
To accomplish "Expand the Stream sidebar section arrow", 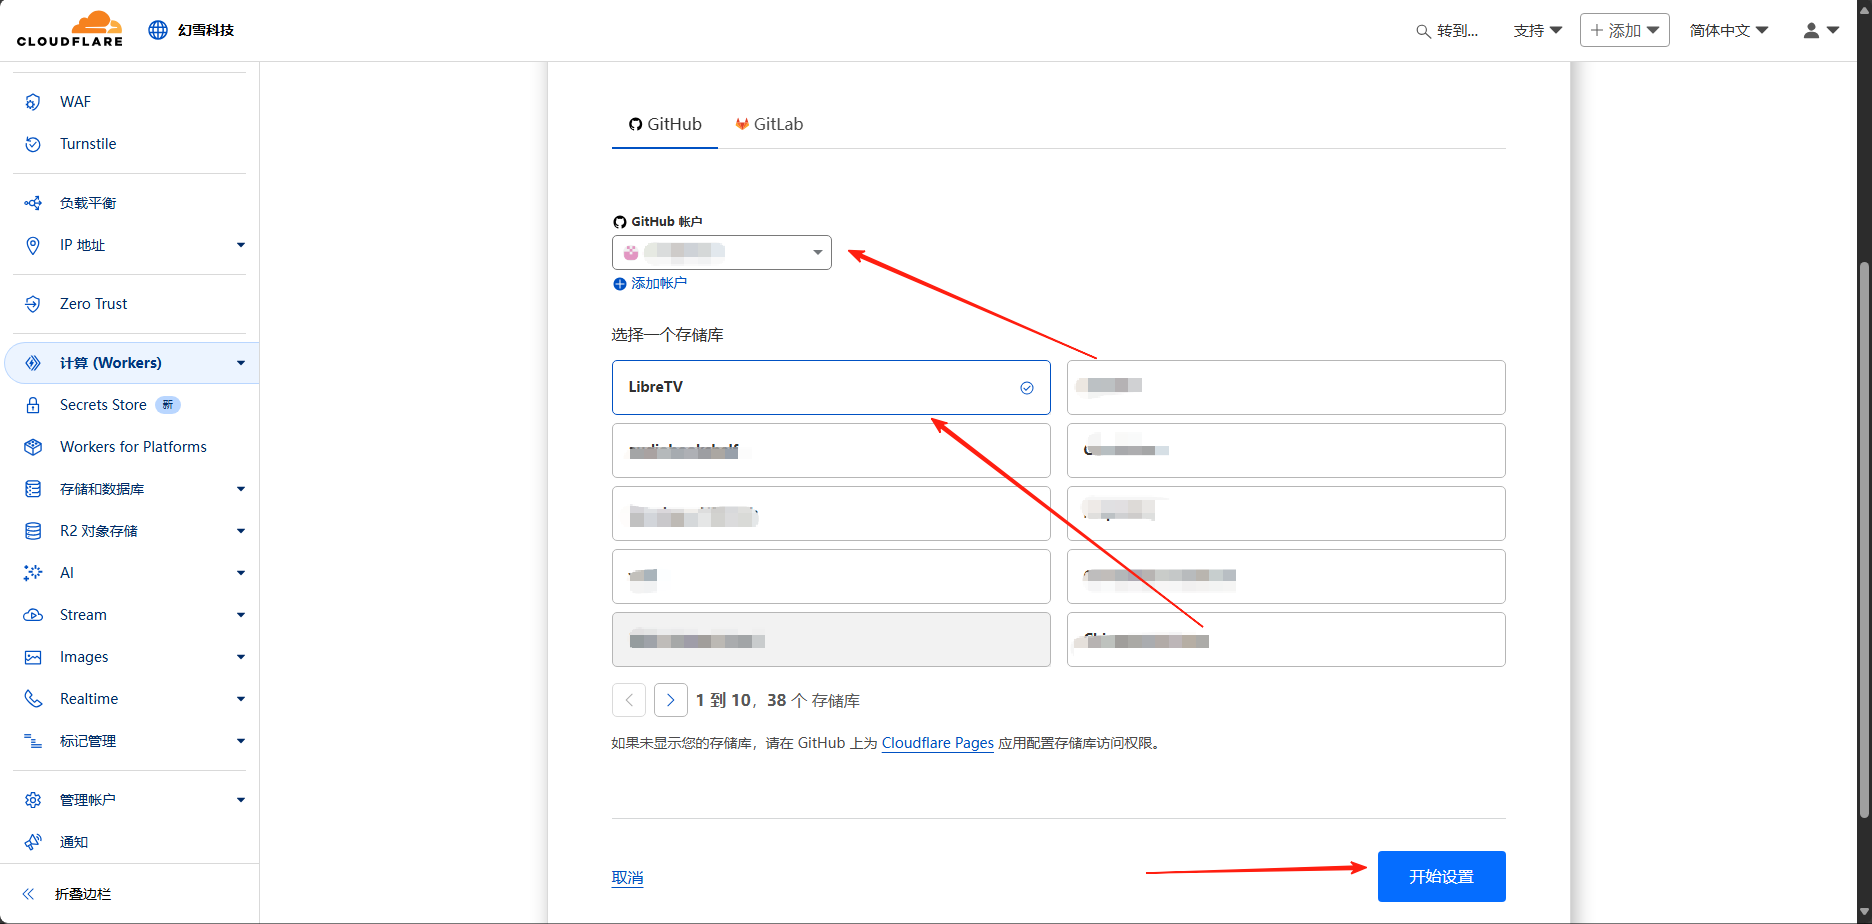I will pyautogui.click(x=241, y=615).
